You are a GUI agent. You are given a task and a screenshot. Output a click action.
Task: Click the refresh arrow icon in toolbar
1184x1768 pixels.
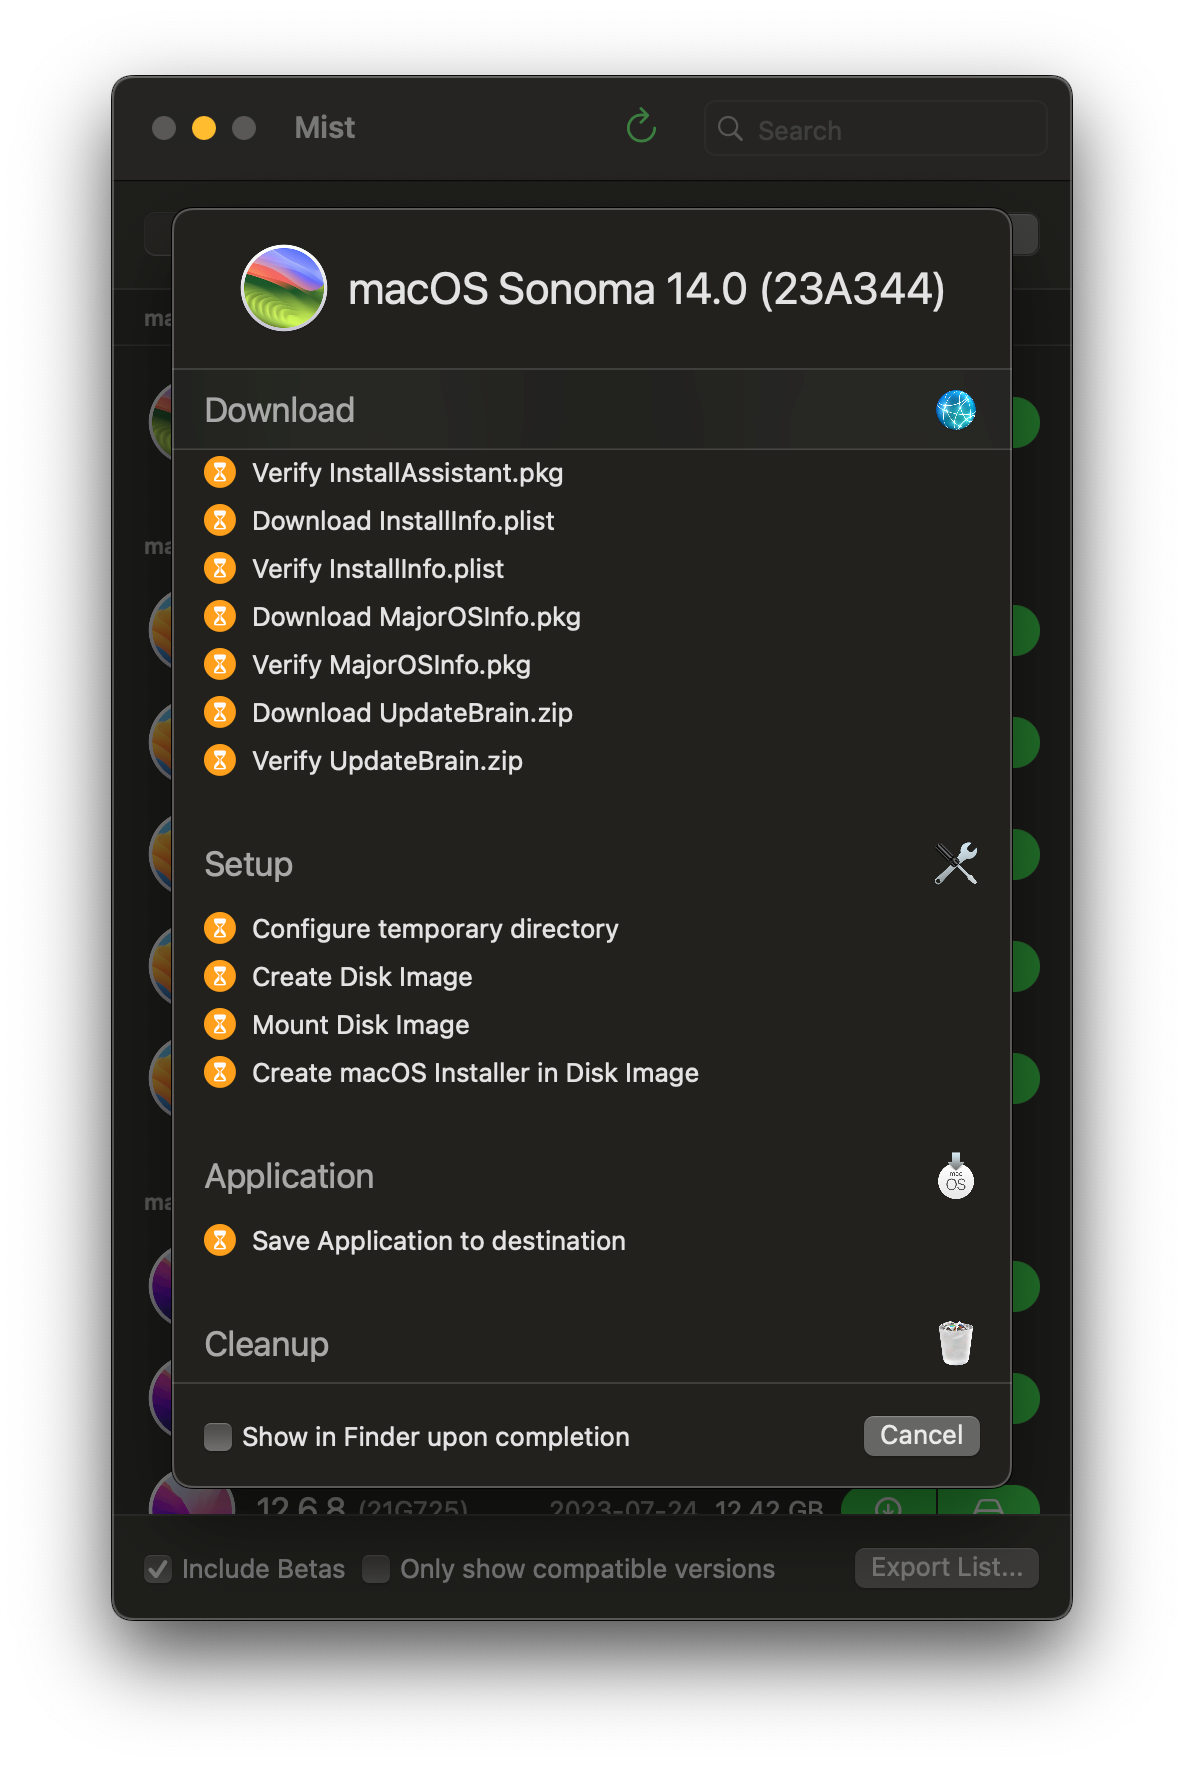pyautogui.click(x=641, y=127)
